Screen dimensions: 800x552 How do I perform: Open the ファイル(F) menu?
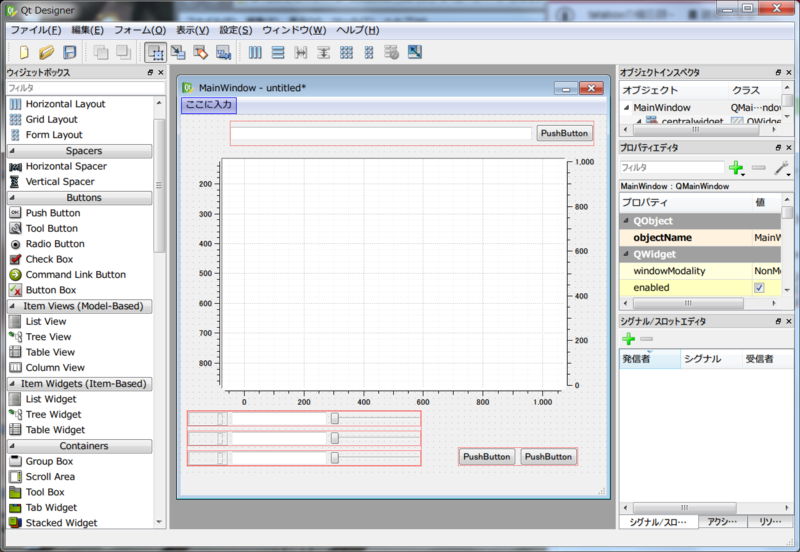(36, 30)
